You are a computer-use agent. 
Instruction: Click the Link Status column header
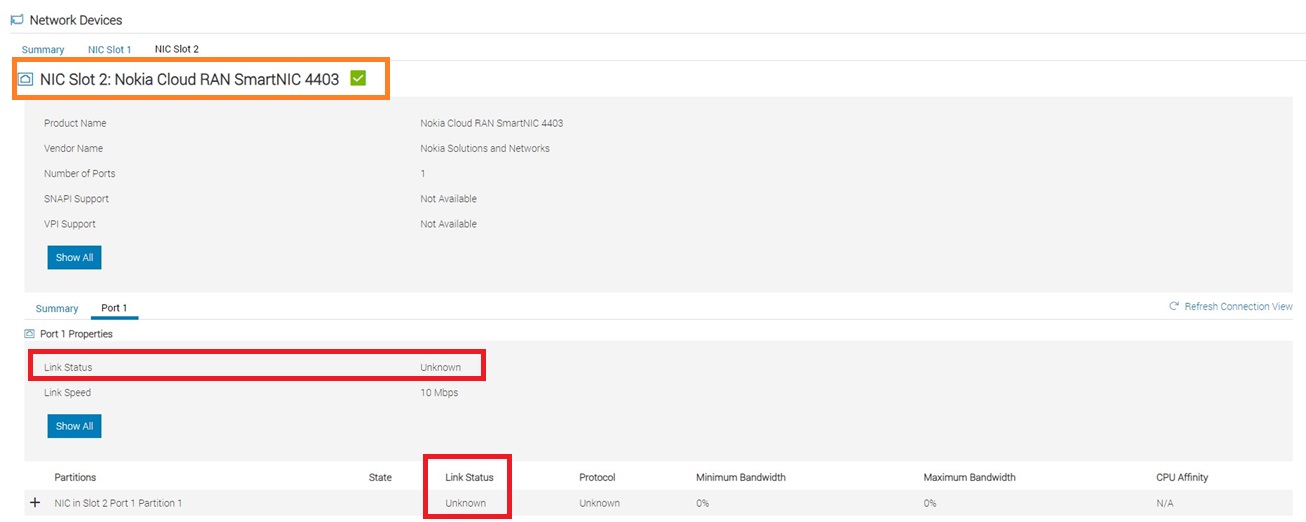pyautogui.click(x=470, y=477)
